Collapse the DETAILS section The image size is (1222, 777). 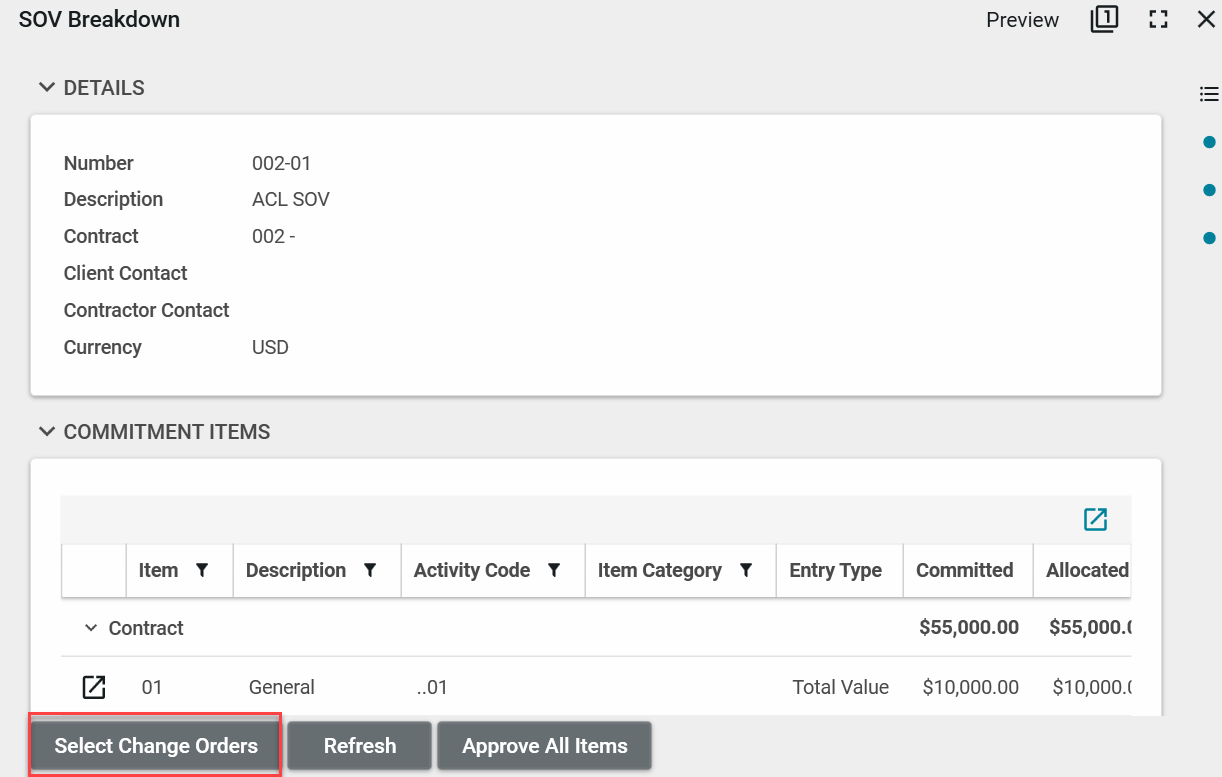tap(46, 88)
